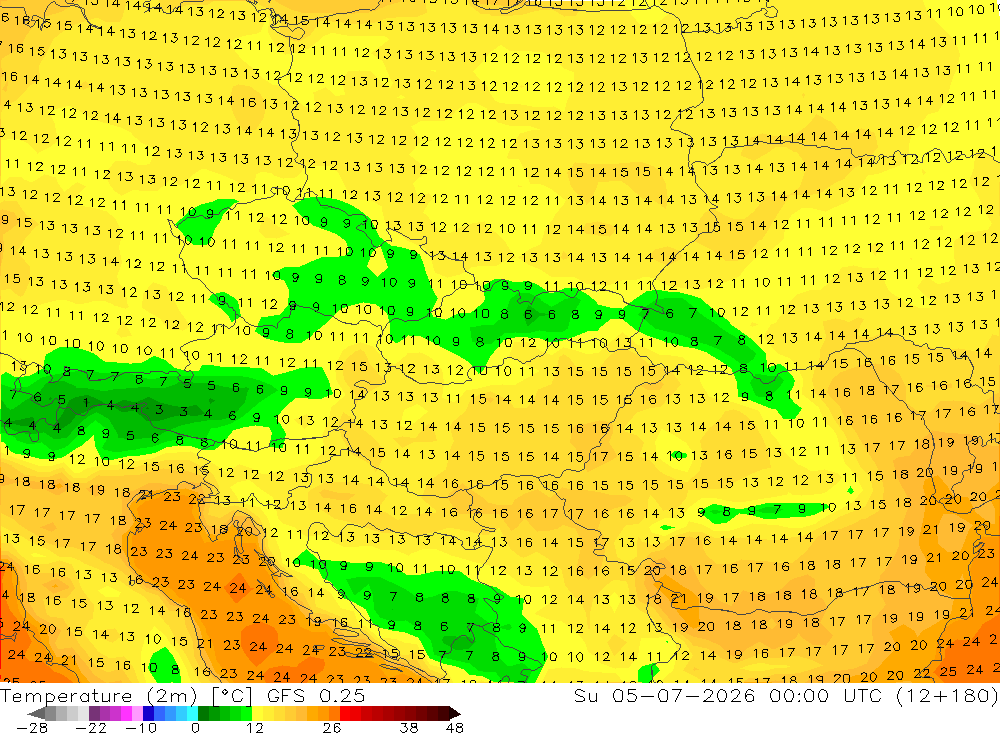Click the '12' legend label under color bar
This screenshot has height=733, width=1000.
[x=254, y=727]
